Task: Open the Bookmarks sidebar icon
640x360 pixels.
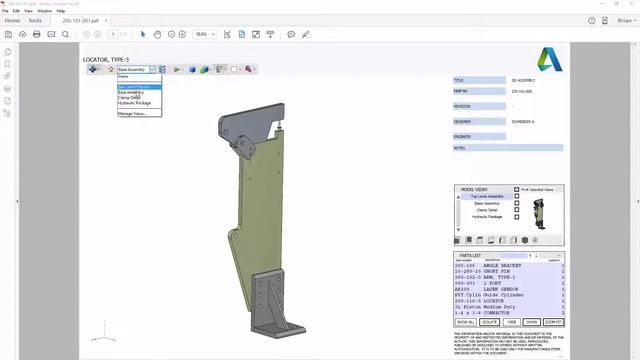Action: click(7, 64)
